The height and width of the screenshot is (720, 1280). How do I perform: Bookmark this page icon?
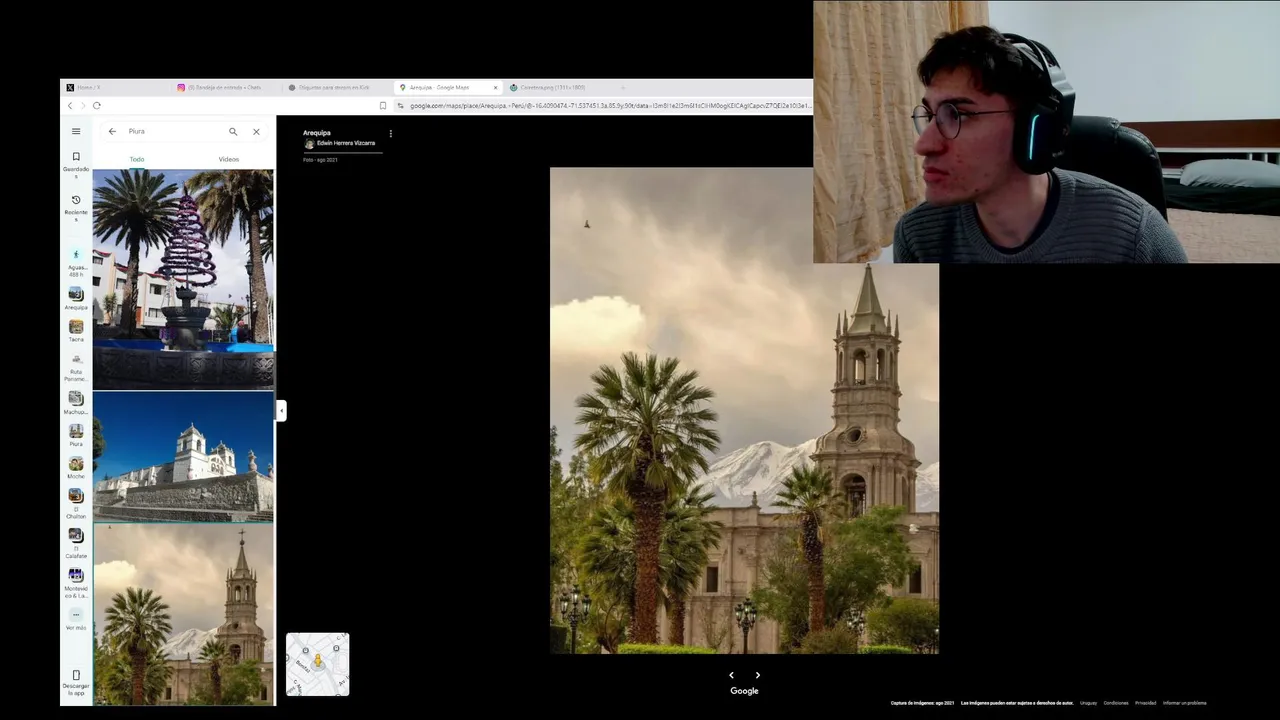382,105
